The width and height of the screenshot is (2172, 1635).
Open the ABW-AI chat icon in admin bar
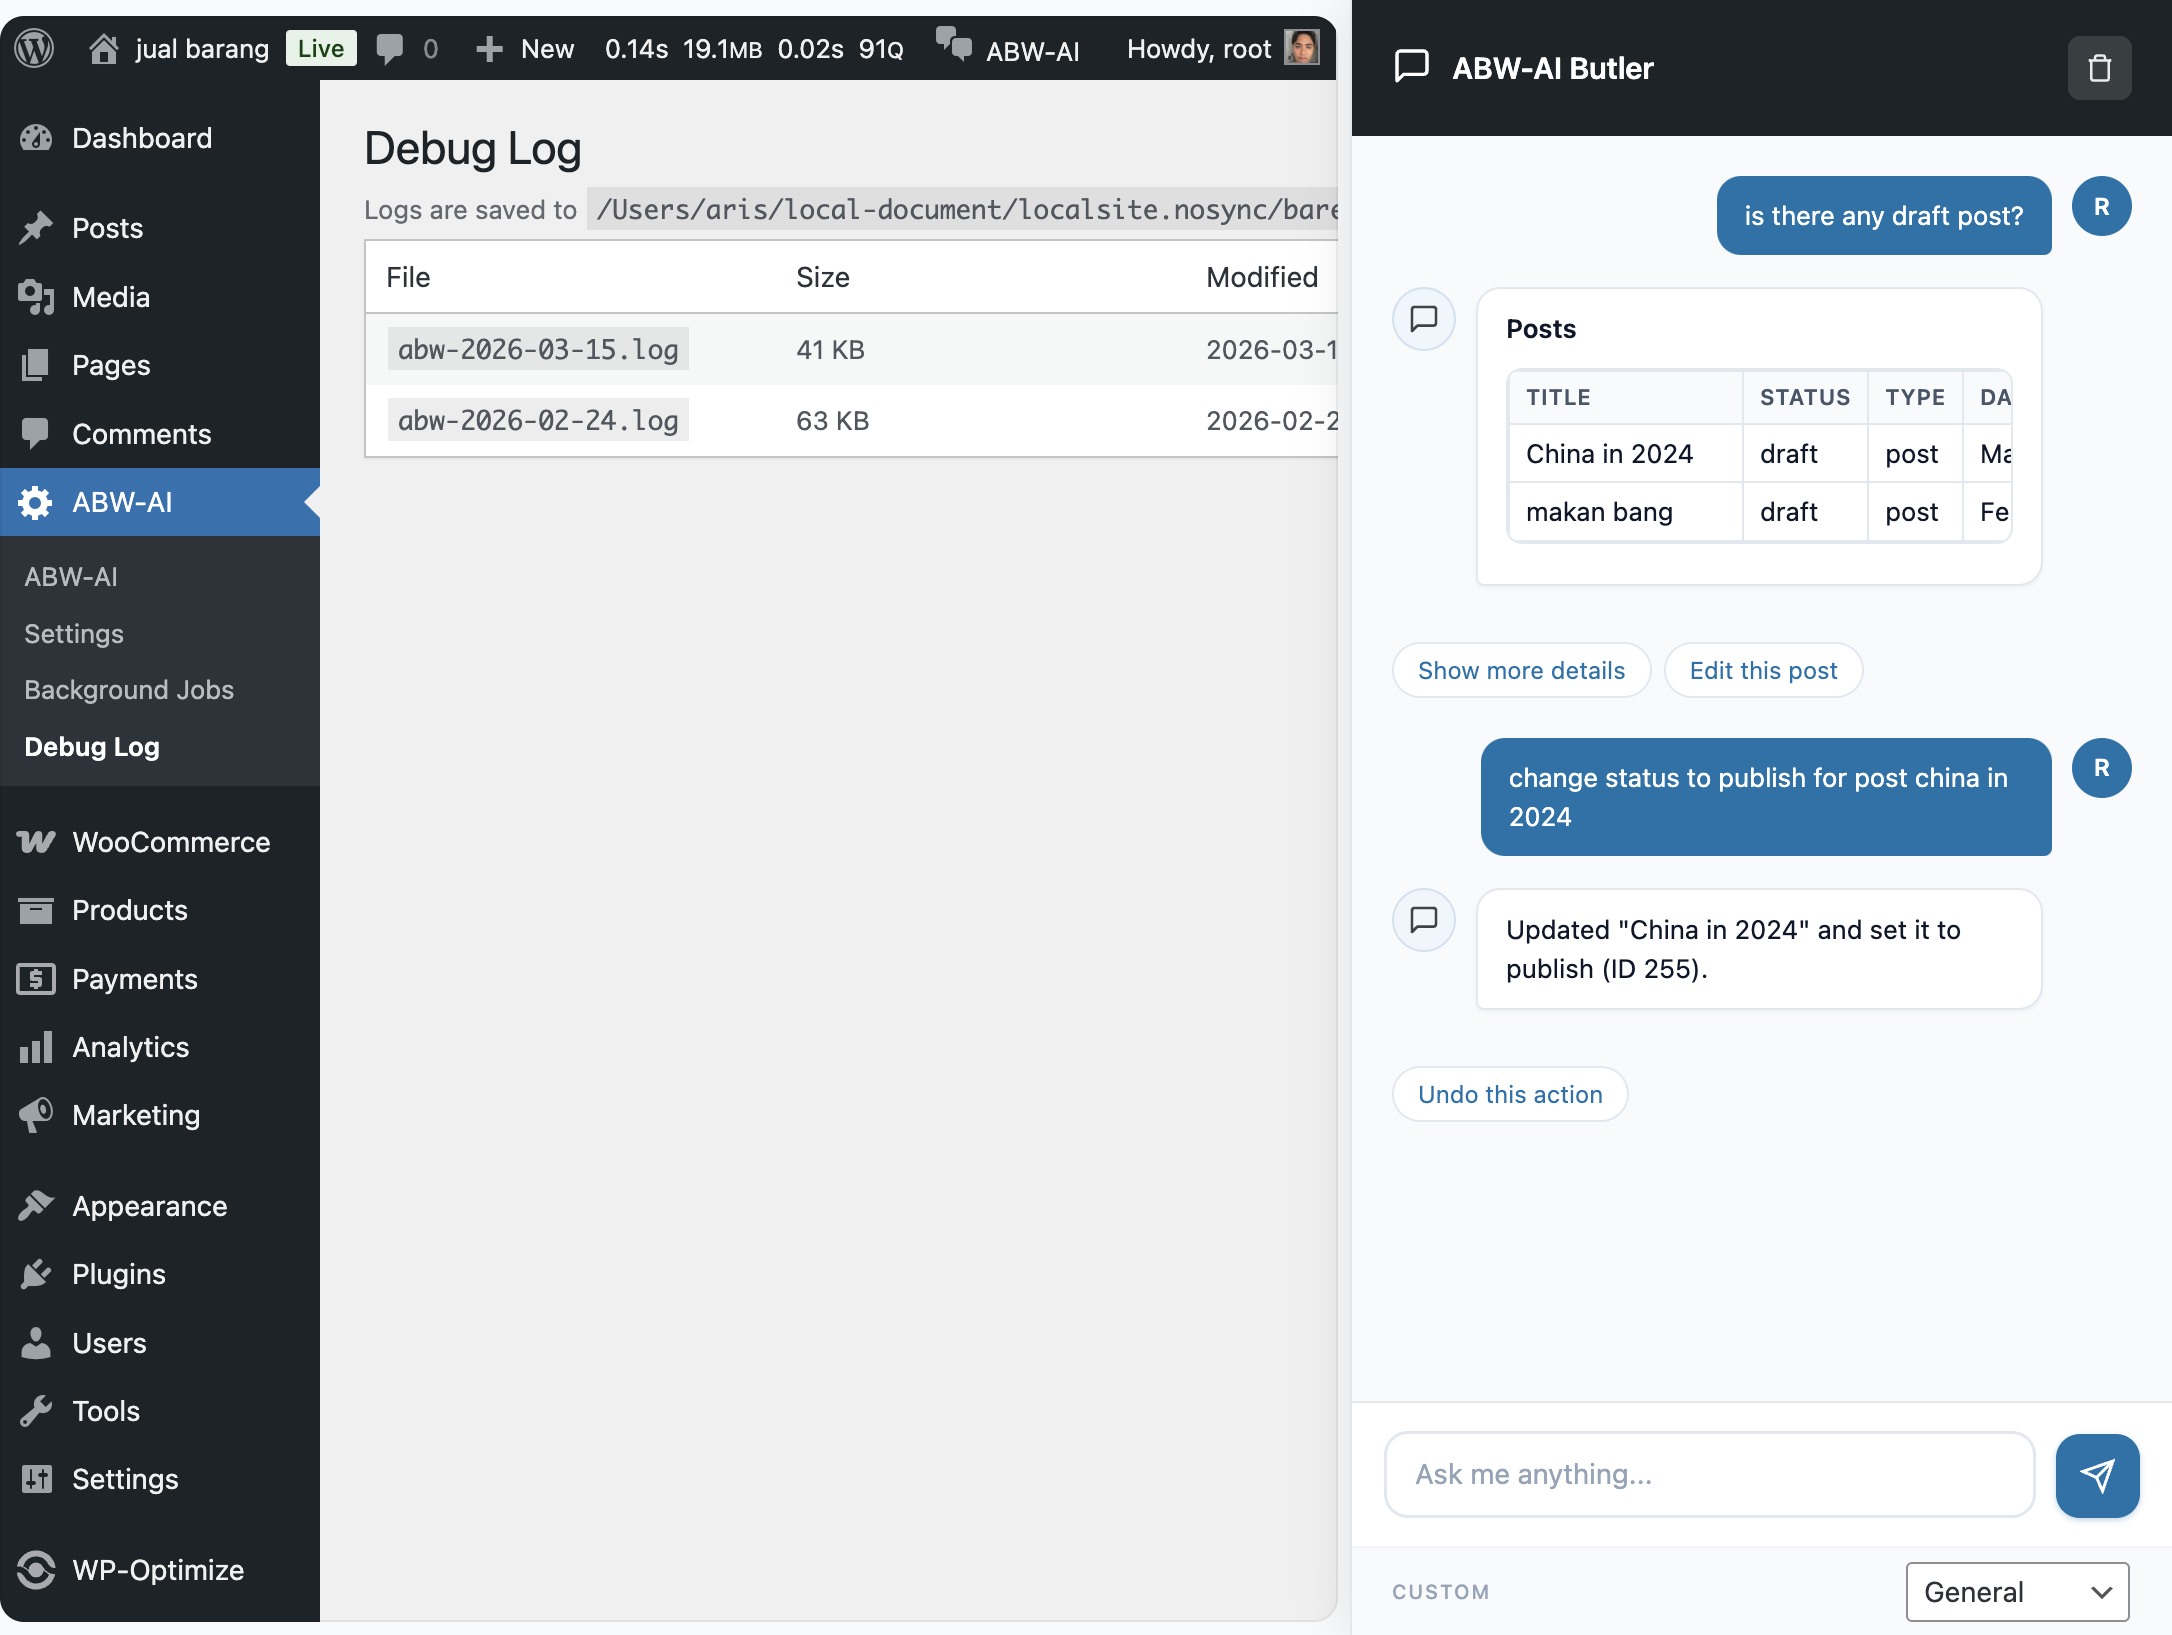(954, 45)
